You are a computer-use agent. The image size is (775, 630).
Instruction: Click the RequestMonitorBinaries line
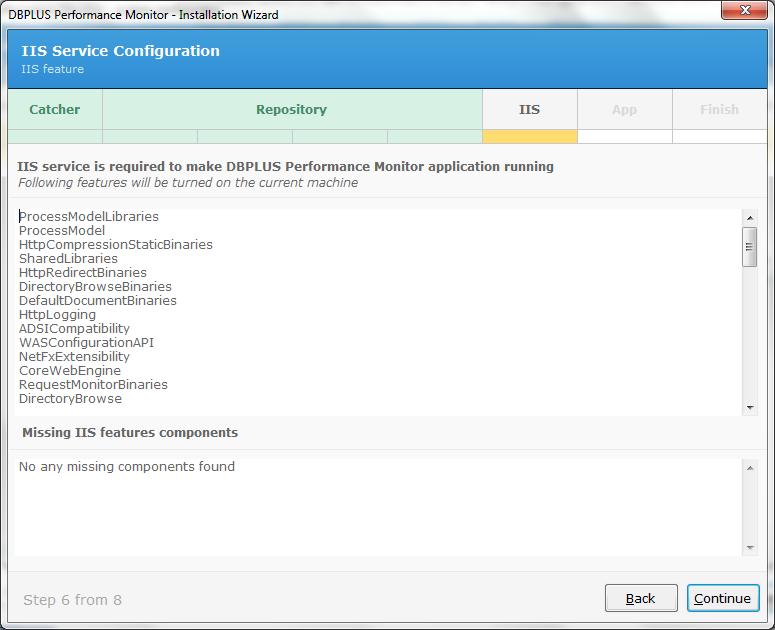click(93, 384)
